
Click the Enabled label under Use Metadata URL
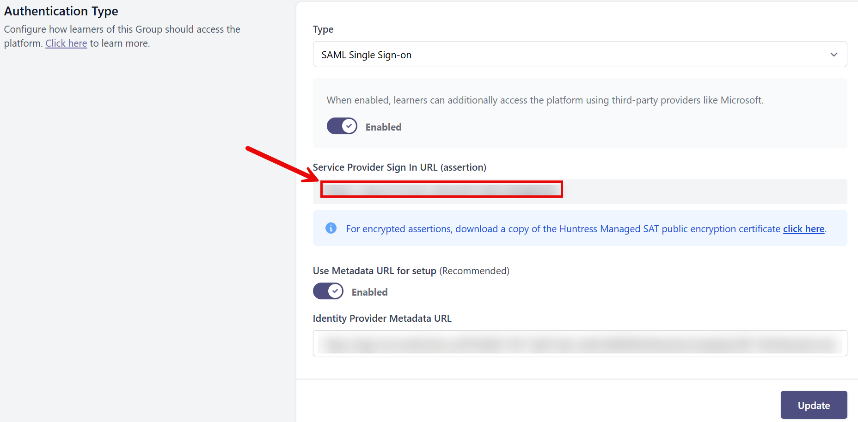pos(369,292)
